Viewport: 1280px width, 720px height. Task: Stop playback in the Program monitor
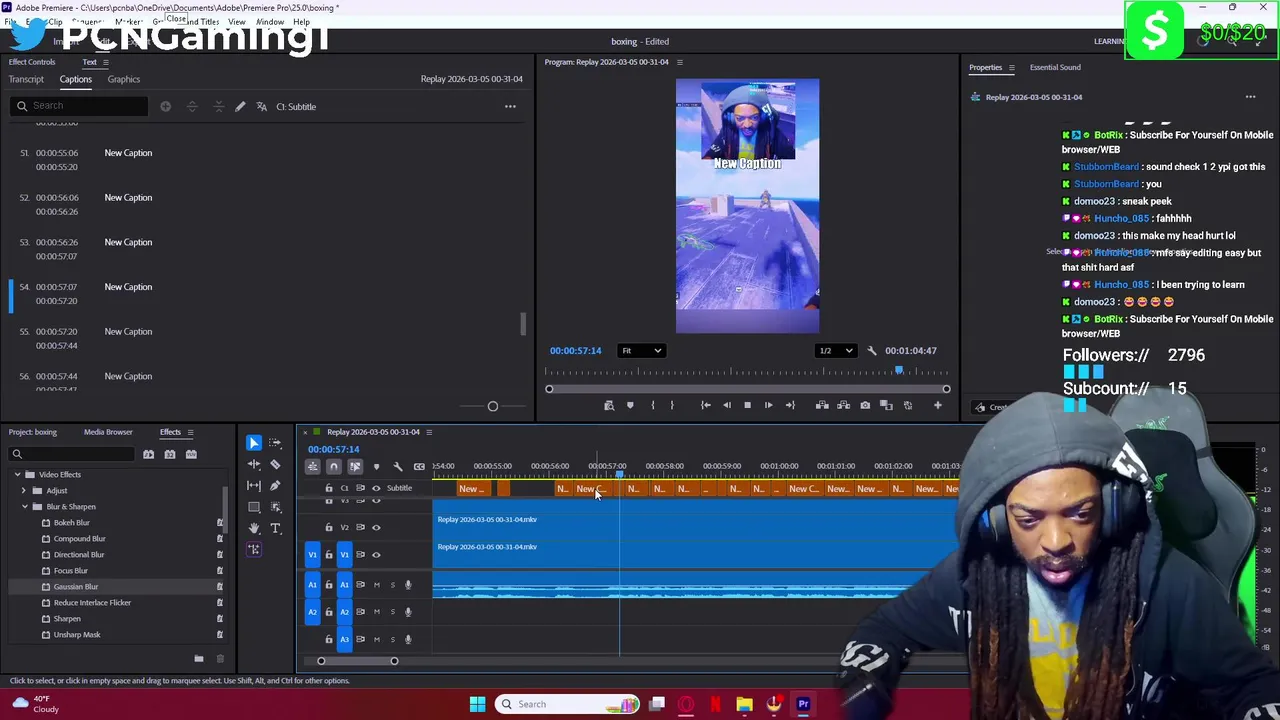(747, 405)
